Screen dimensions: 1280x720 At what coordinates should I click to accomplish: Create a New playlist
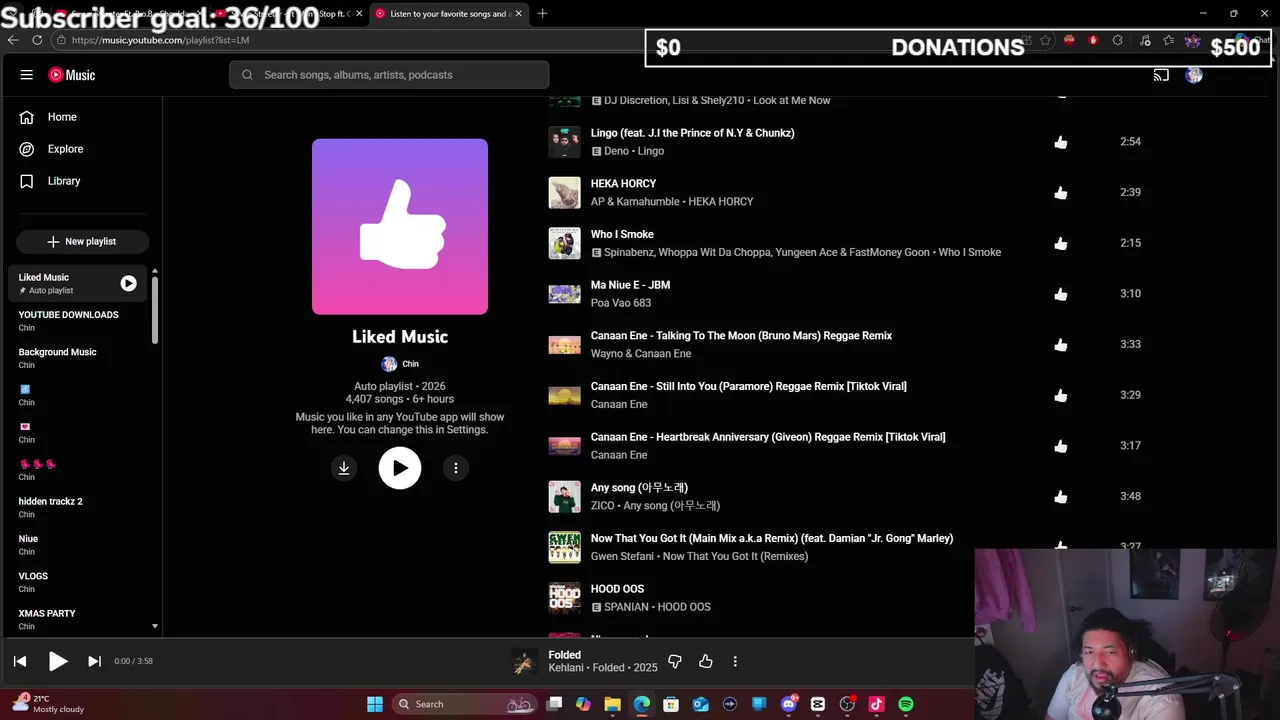point(82,241)
